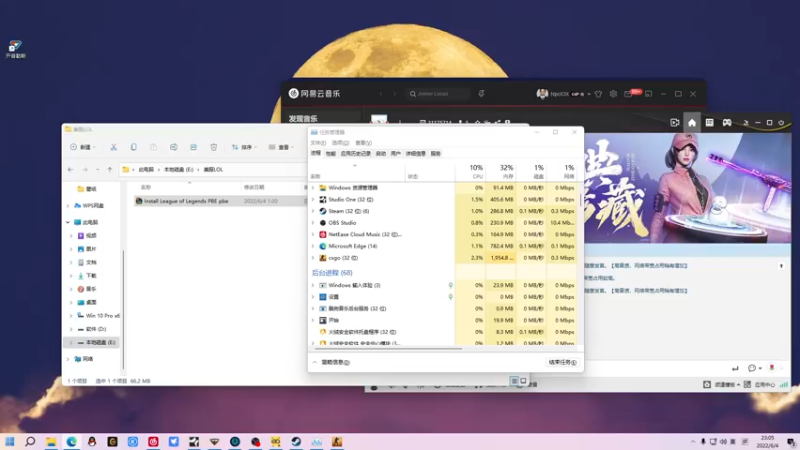Open taskbar search magnifier
This screenshot has height=450, width=800.
(x=30, y=442)
